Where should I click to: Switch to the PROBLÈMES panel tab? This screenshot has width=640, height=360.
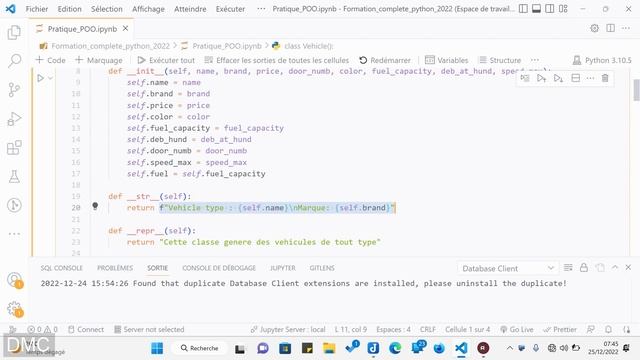(115, 268)
